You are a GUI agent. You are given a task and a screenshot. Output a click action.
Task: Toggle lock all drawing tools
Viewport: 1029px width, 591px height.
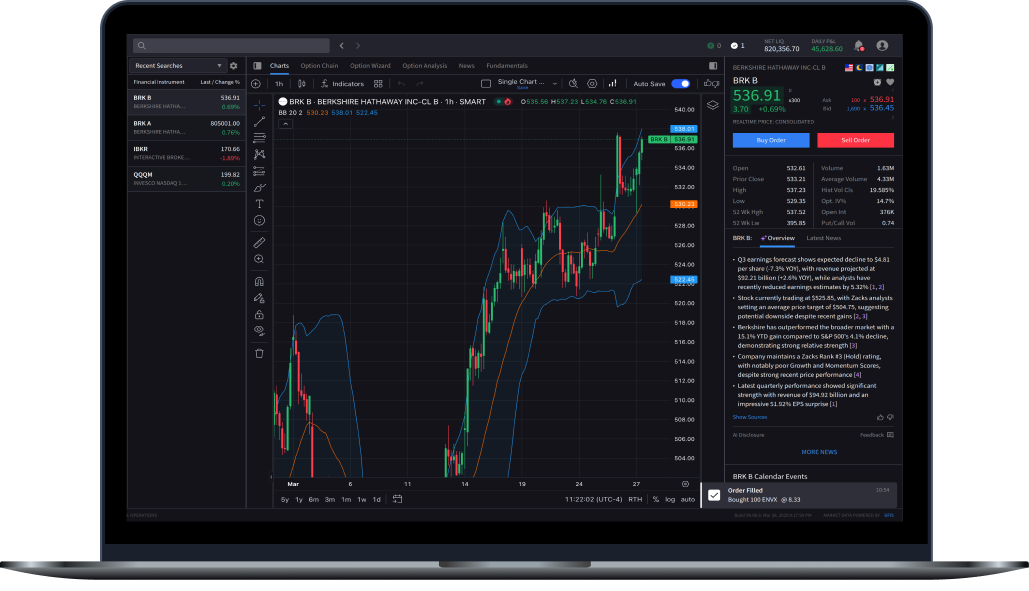click(259, 314)
